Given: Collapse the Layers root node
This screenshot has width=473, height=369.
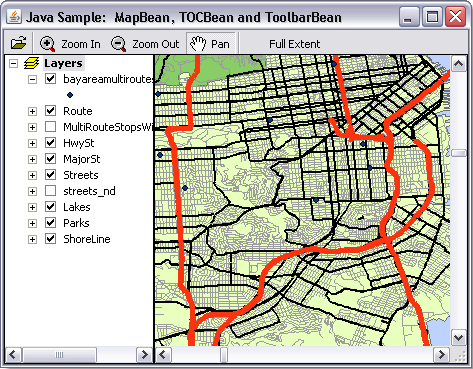Looking at the screenshot, I should 13,63.
